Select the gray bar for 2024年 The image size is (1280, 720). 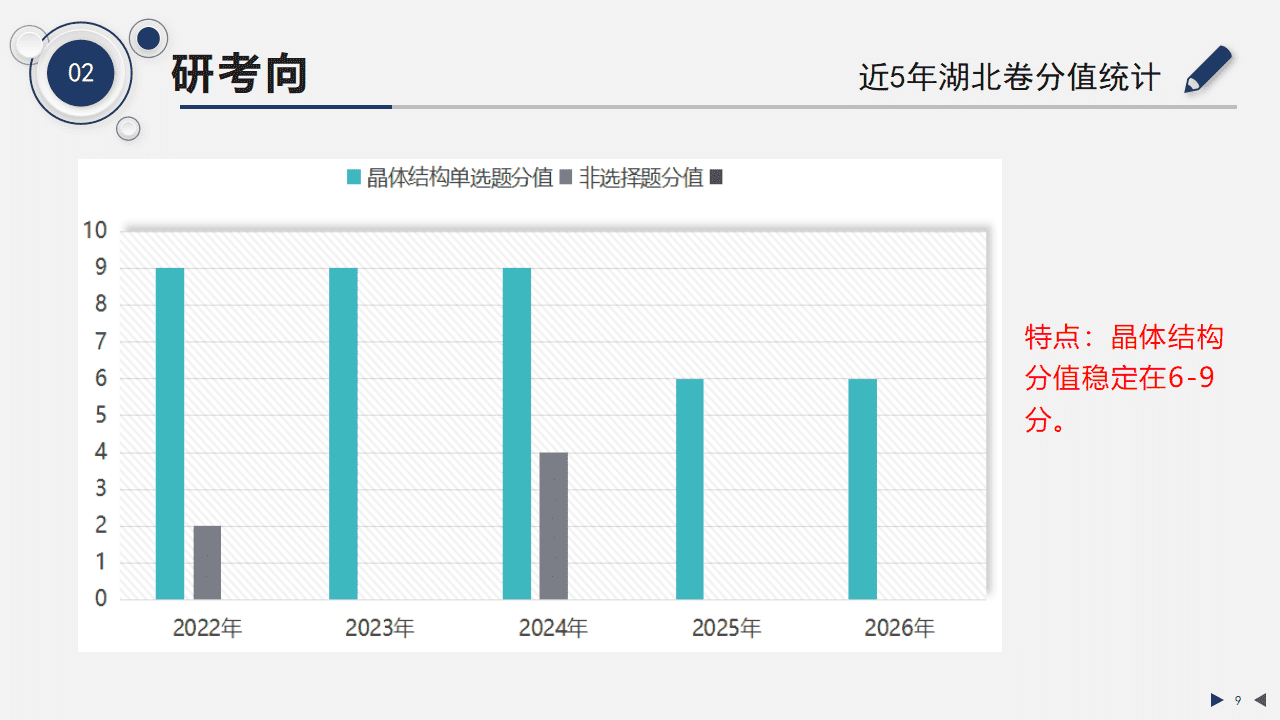pyautogui.click(x=554, y=526)
